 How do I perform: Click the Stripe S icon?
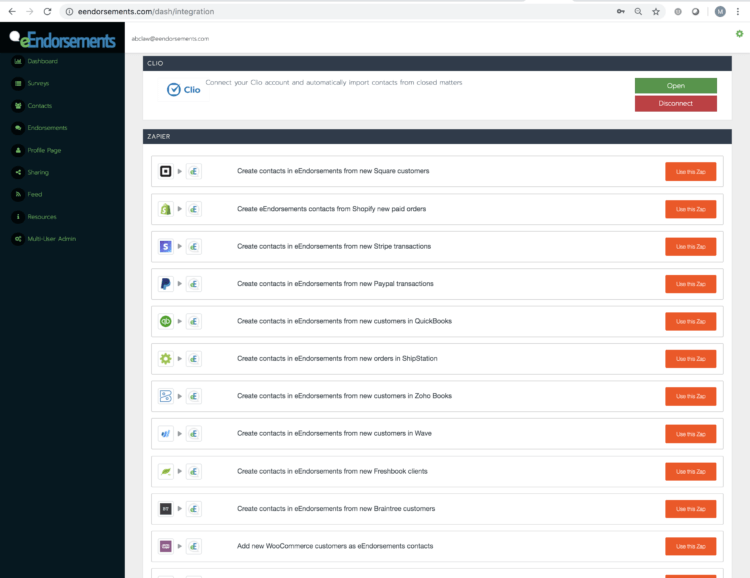165,246
